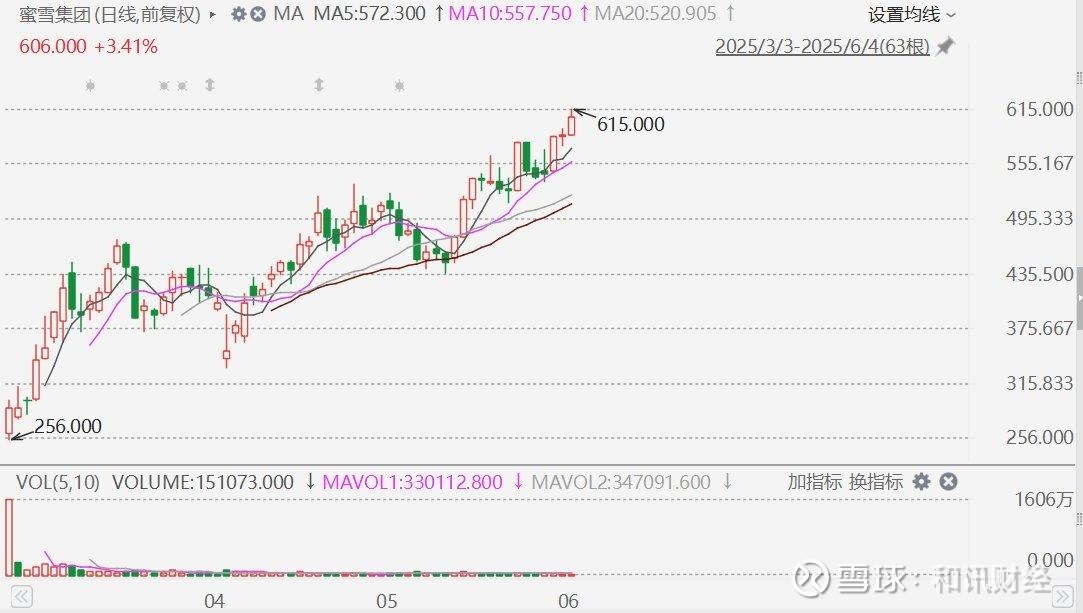Click the 1606万 volume axis label
This screenshot has width=1083, height=613.
pos(1044,499)
